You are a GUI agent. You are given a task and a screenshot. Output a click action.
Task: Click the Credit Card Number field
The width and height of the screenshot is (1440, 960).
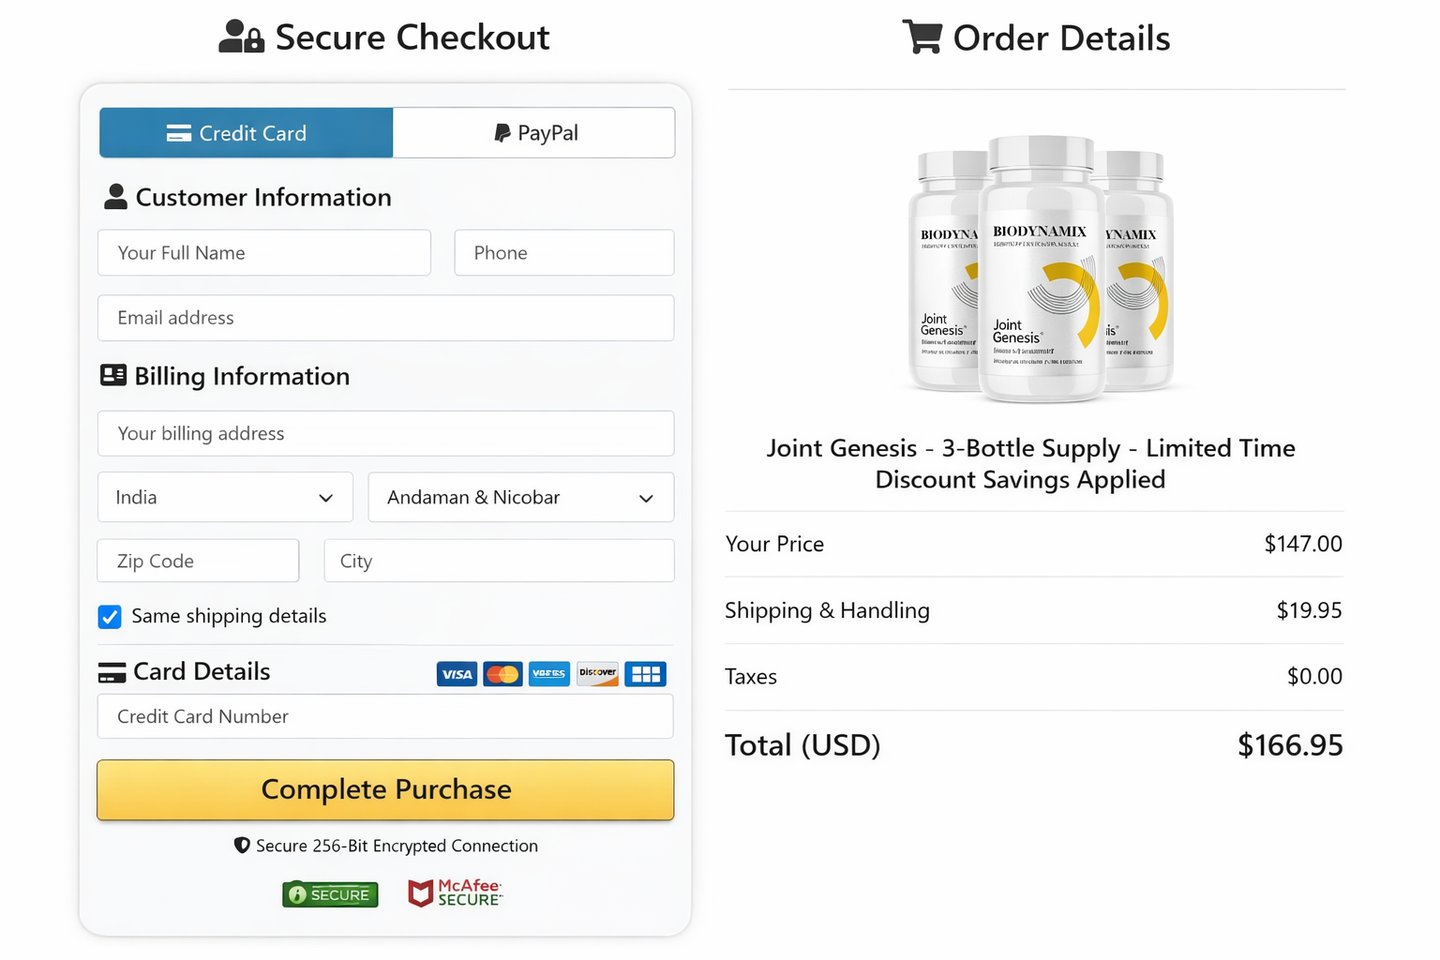point(385,717)
